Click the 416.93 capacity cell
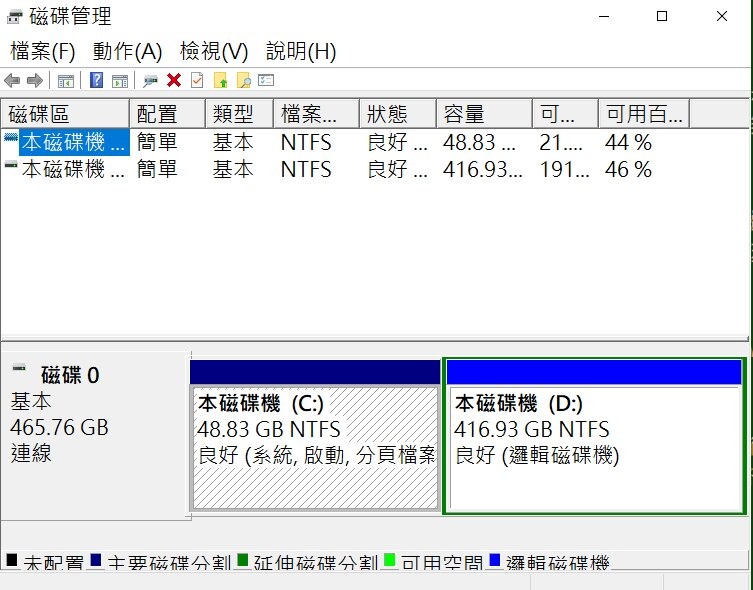 pyautogui.click(x=482, y=169)
